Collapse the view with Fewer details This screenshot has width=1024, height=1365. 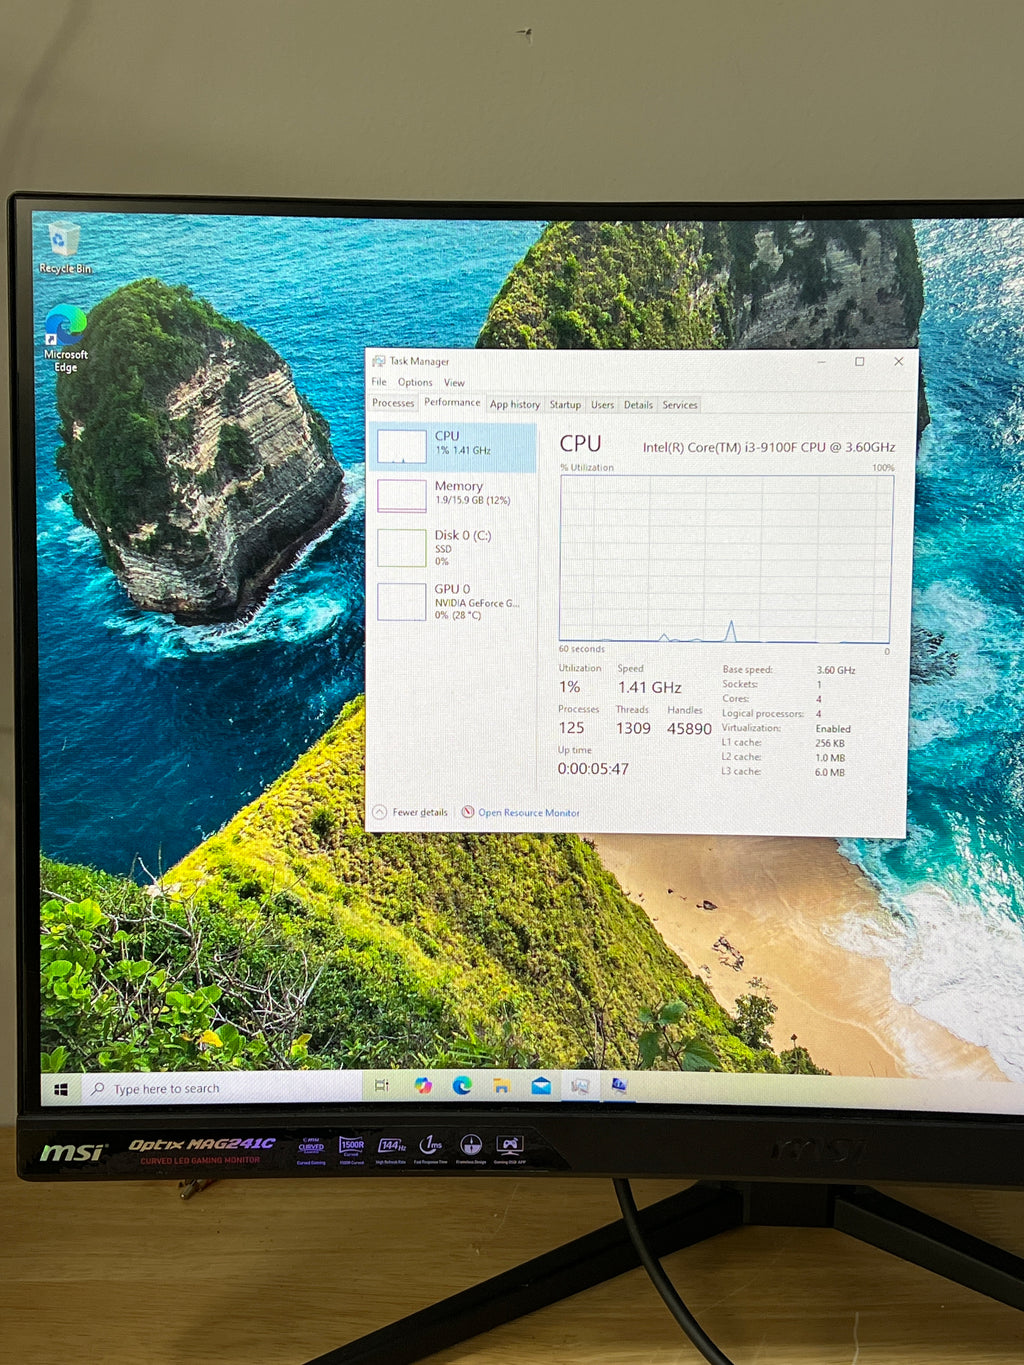(x=410, y=812)
